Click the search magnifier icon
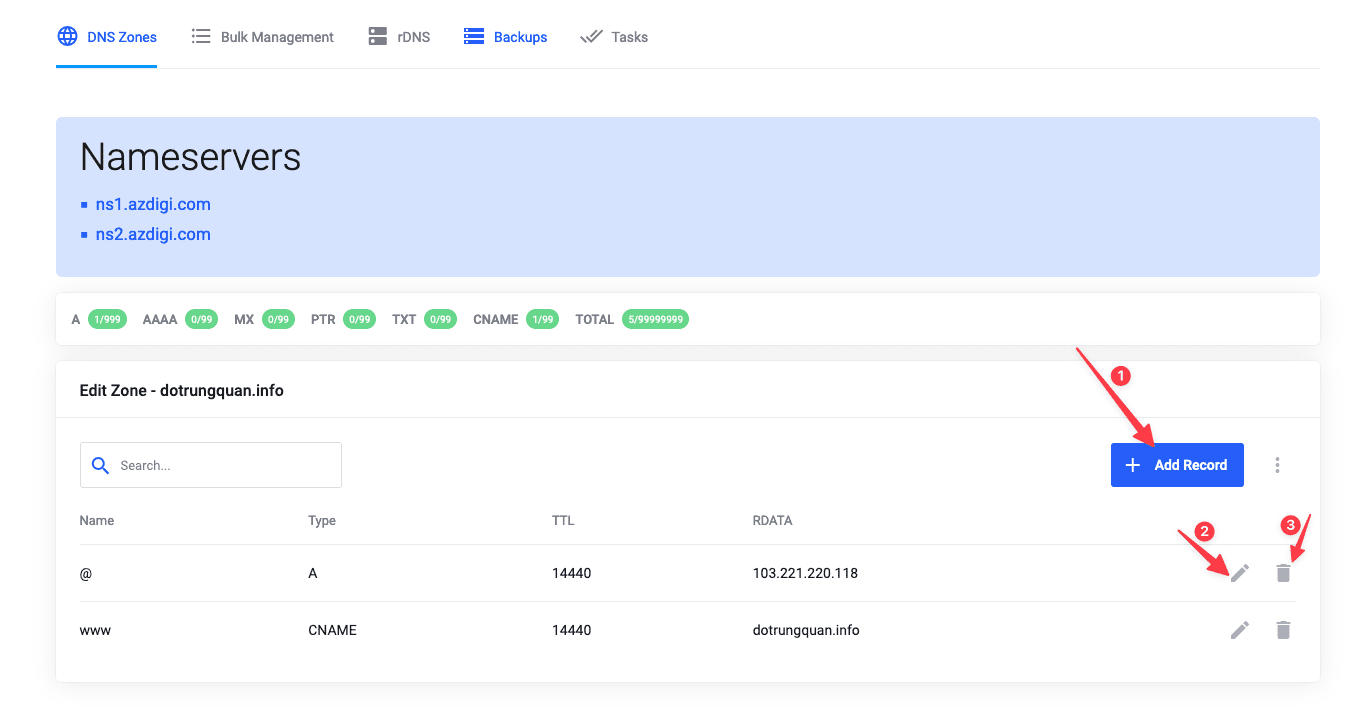This screenshot has width=1369, height=724. (x=100, y=465)
